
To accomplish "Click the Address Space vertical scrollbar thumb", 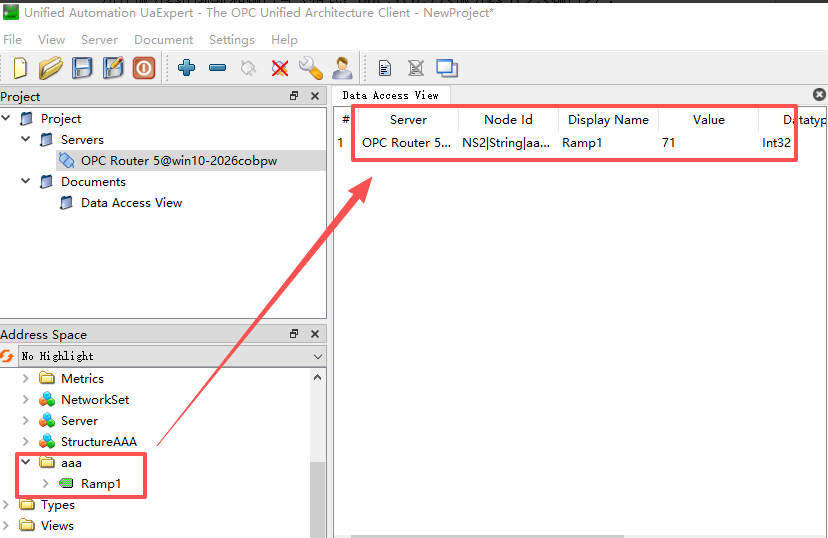I will 317,499.
